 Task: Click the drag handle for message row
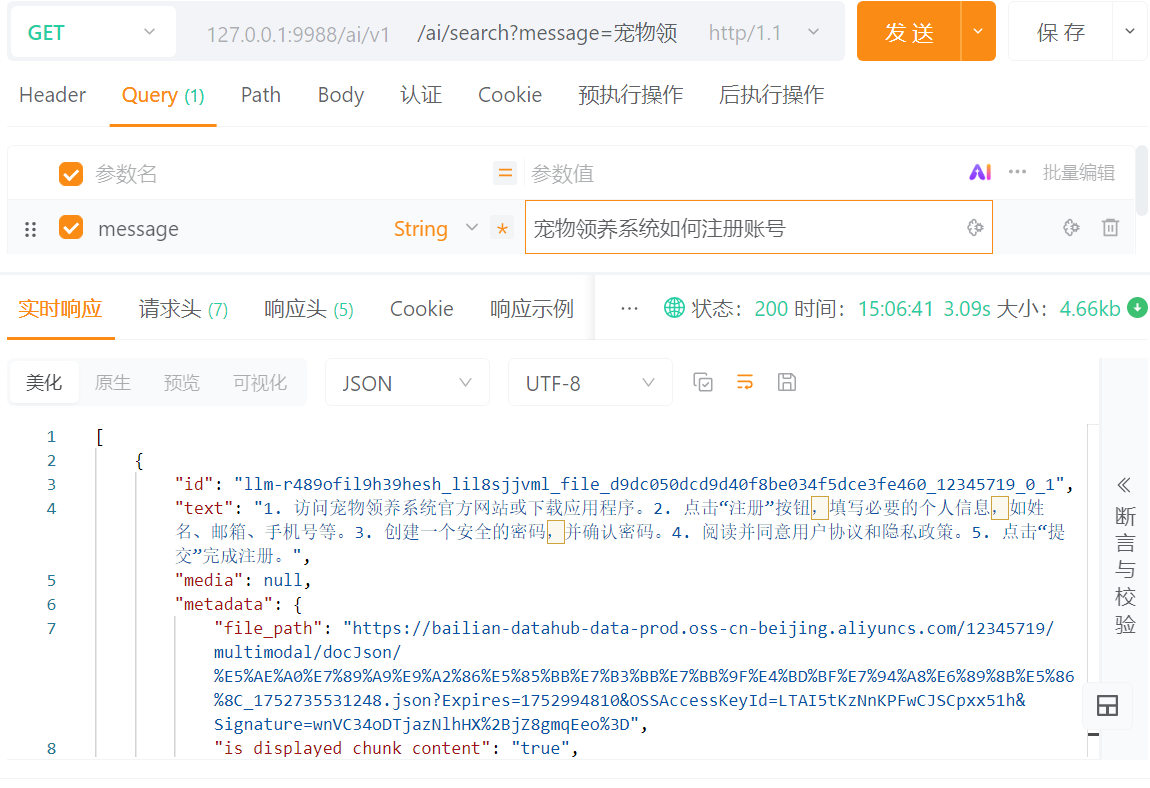[30, 230]
